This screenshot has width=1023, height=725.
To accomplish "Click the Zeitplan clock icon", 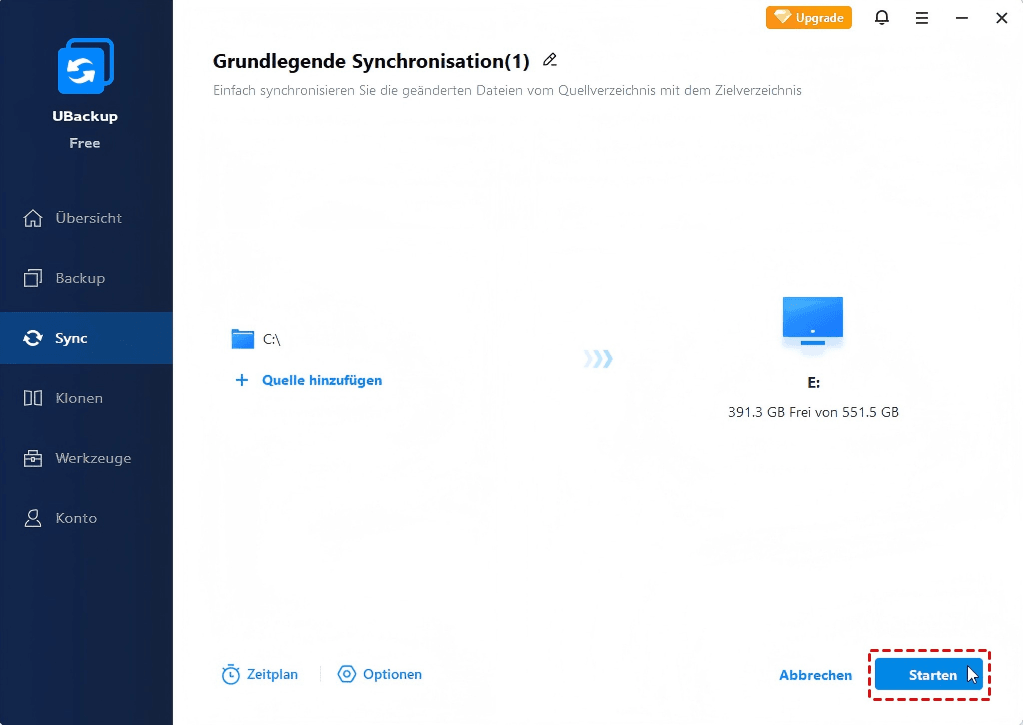I will [231, 675].
